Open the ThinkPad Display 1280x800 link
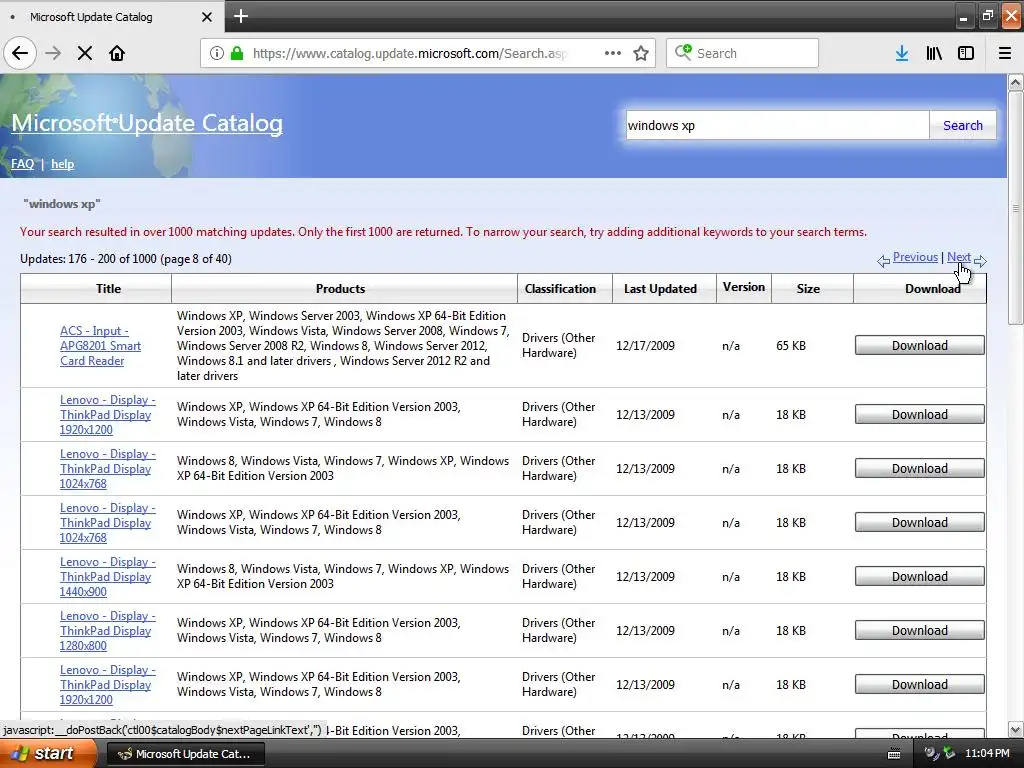Viewport: 1024px width, 768px height. (108, 631)
